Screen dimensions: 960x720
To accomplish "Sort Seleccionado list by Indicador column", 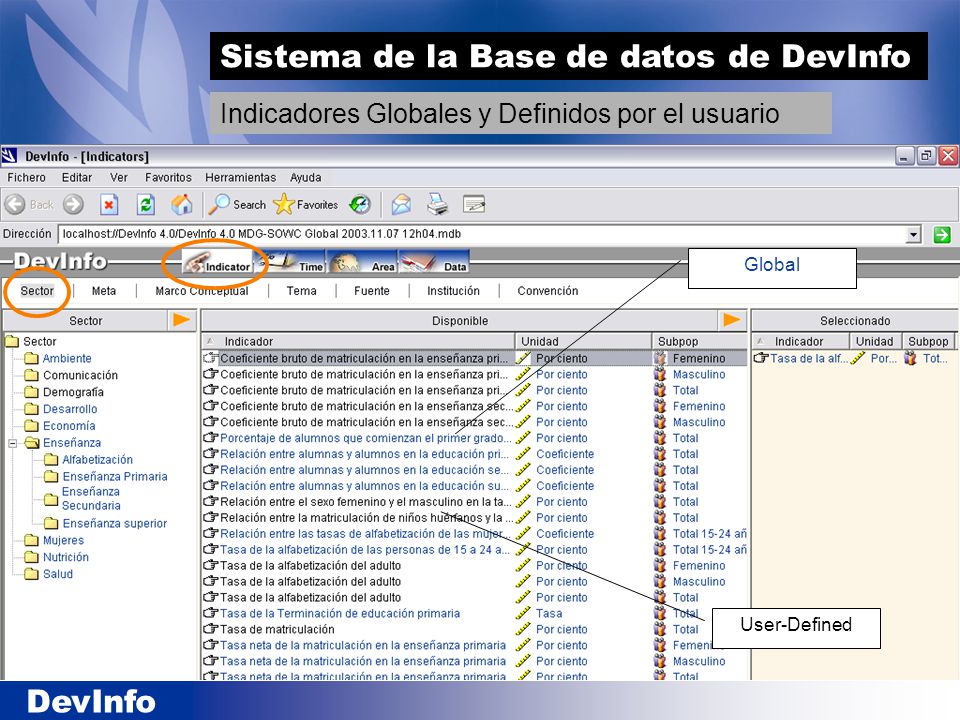I will click(801, 341).
